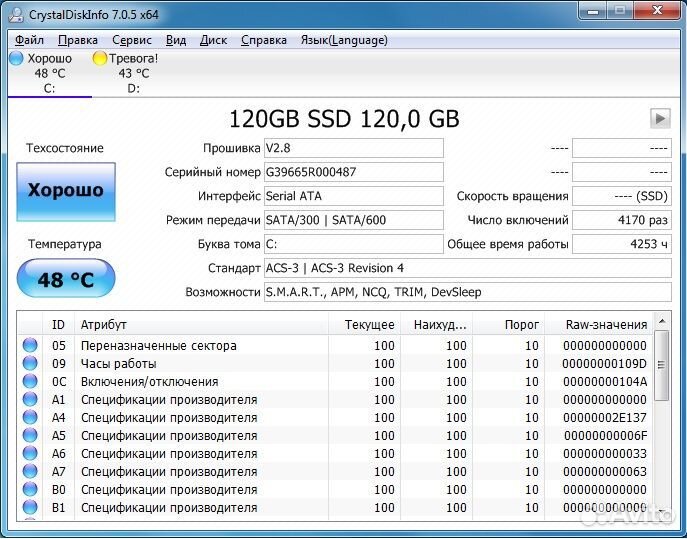
Task: Close the CrystalDiskInfo window
Action: [x=657, y=11]
